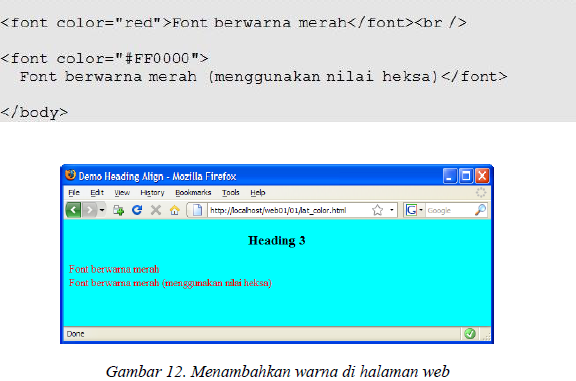Click the caption 'Gambar 12. Menambahkan warna'
The height and width of the screenshot is (381, 576).
277,371
